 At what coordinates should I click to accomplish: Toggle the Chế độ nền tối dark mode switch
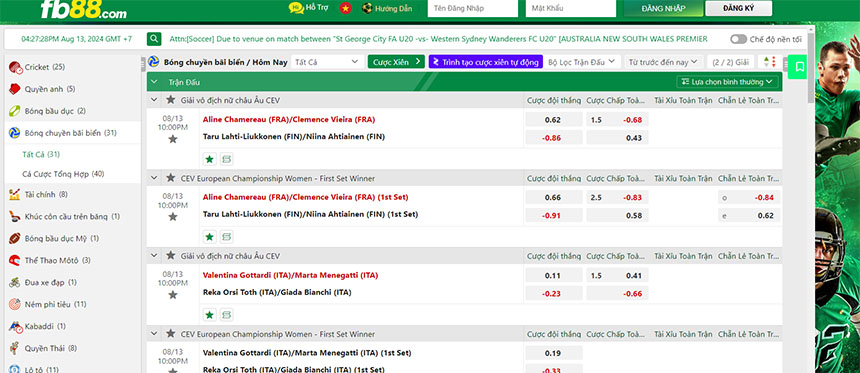click(x=738, y=39)
